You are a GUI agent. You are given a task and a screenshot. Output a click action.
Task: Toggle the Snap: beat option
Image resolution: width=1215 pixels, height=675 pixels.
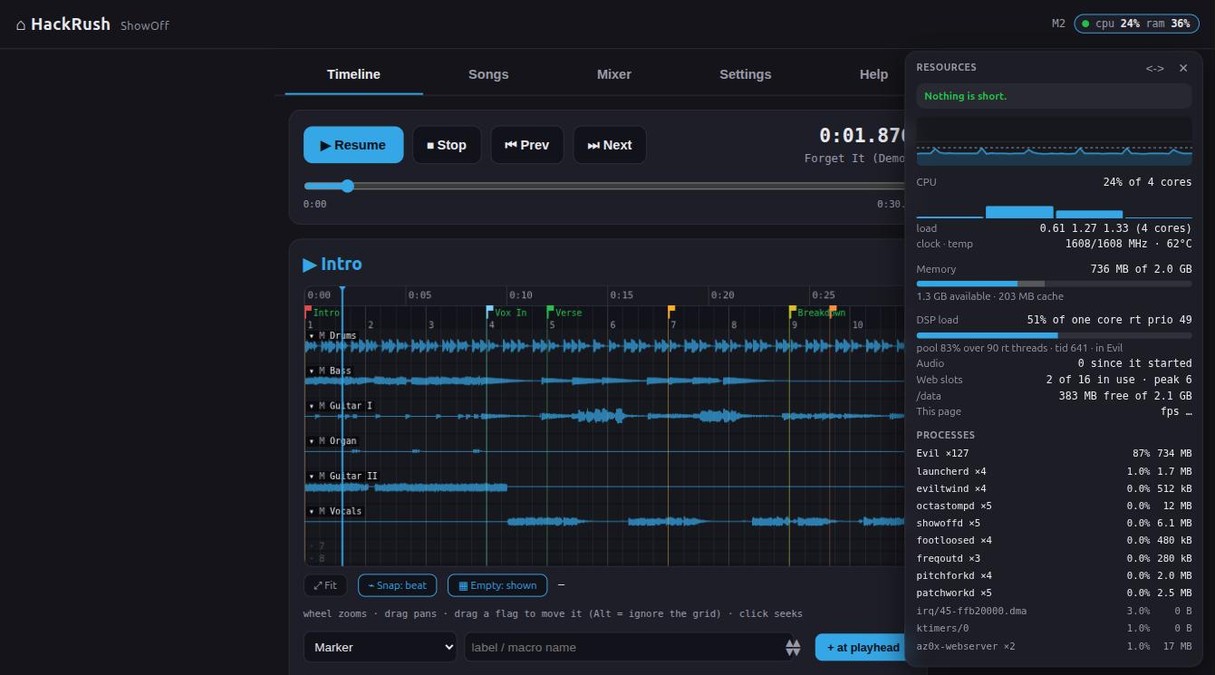397,585
